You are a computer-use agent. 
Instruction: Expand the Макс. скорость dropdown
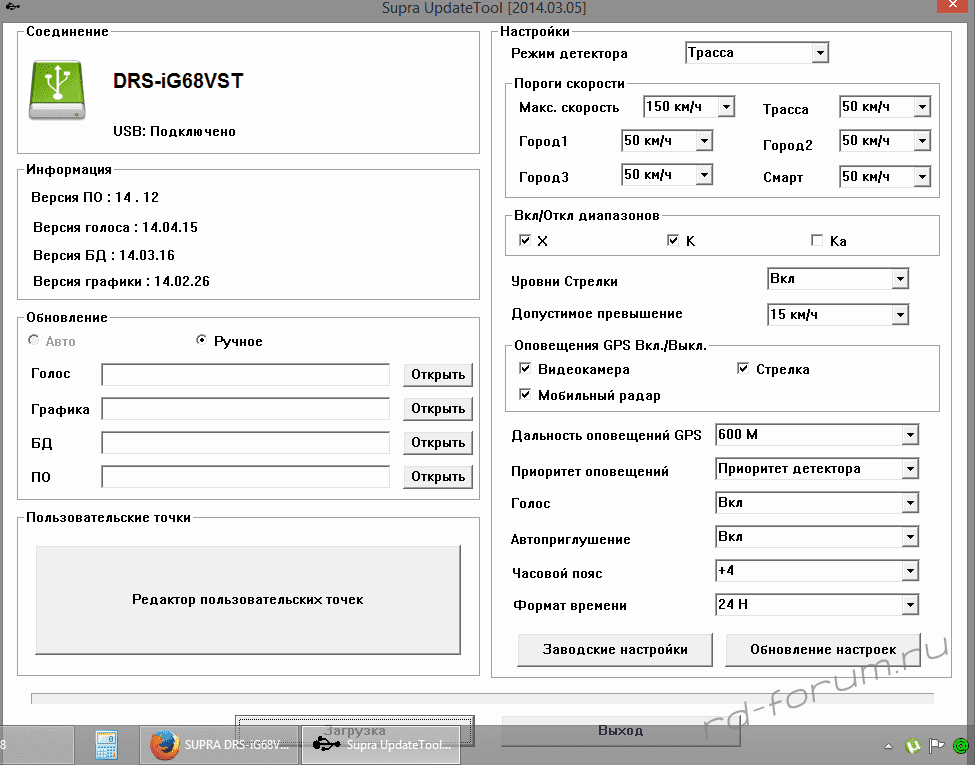coord(689,107)
